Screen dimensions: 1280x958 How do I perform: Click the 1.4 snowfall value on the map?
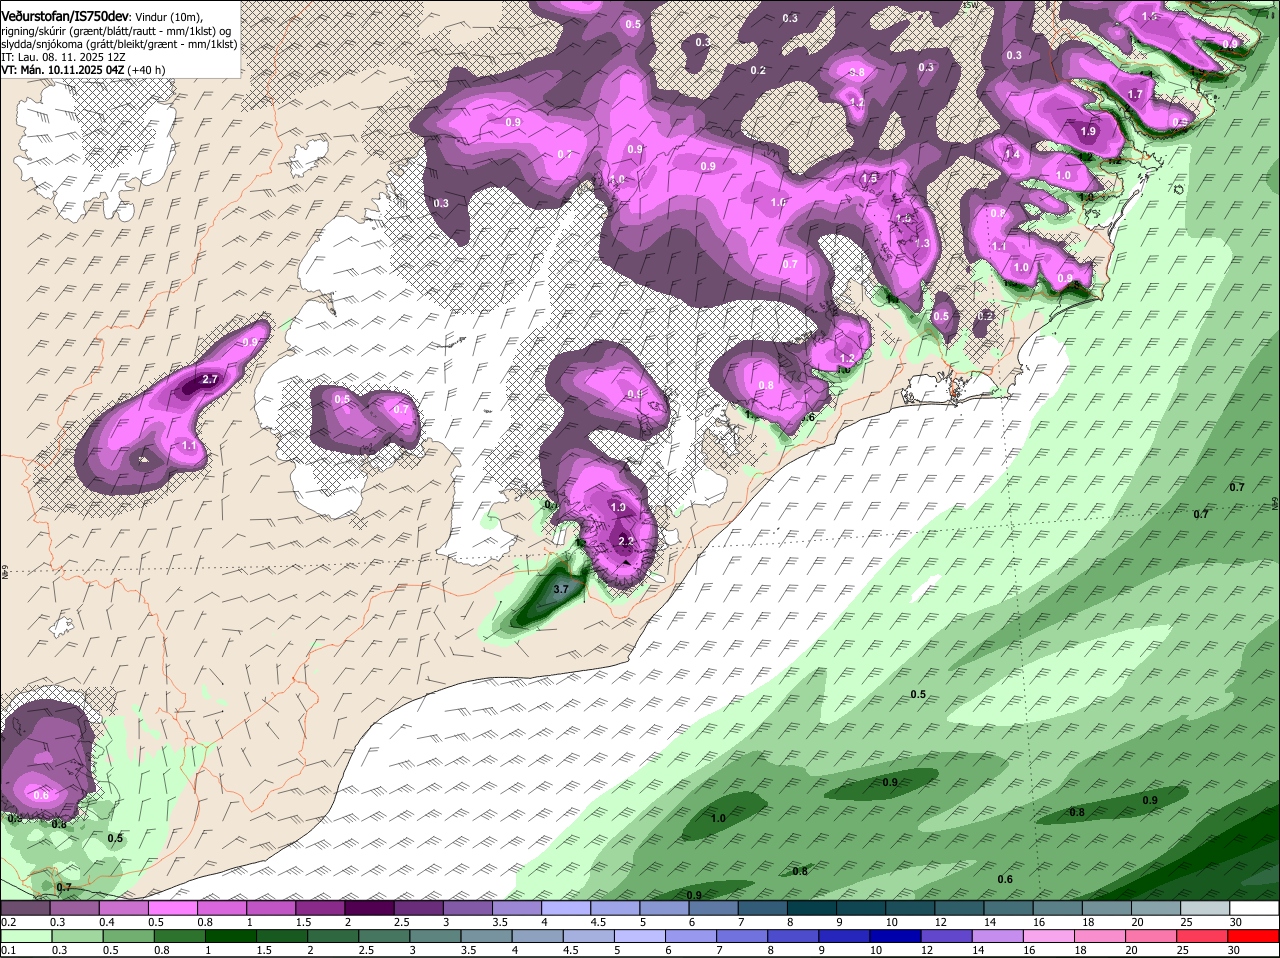tap(1013, 155)
